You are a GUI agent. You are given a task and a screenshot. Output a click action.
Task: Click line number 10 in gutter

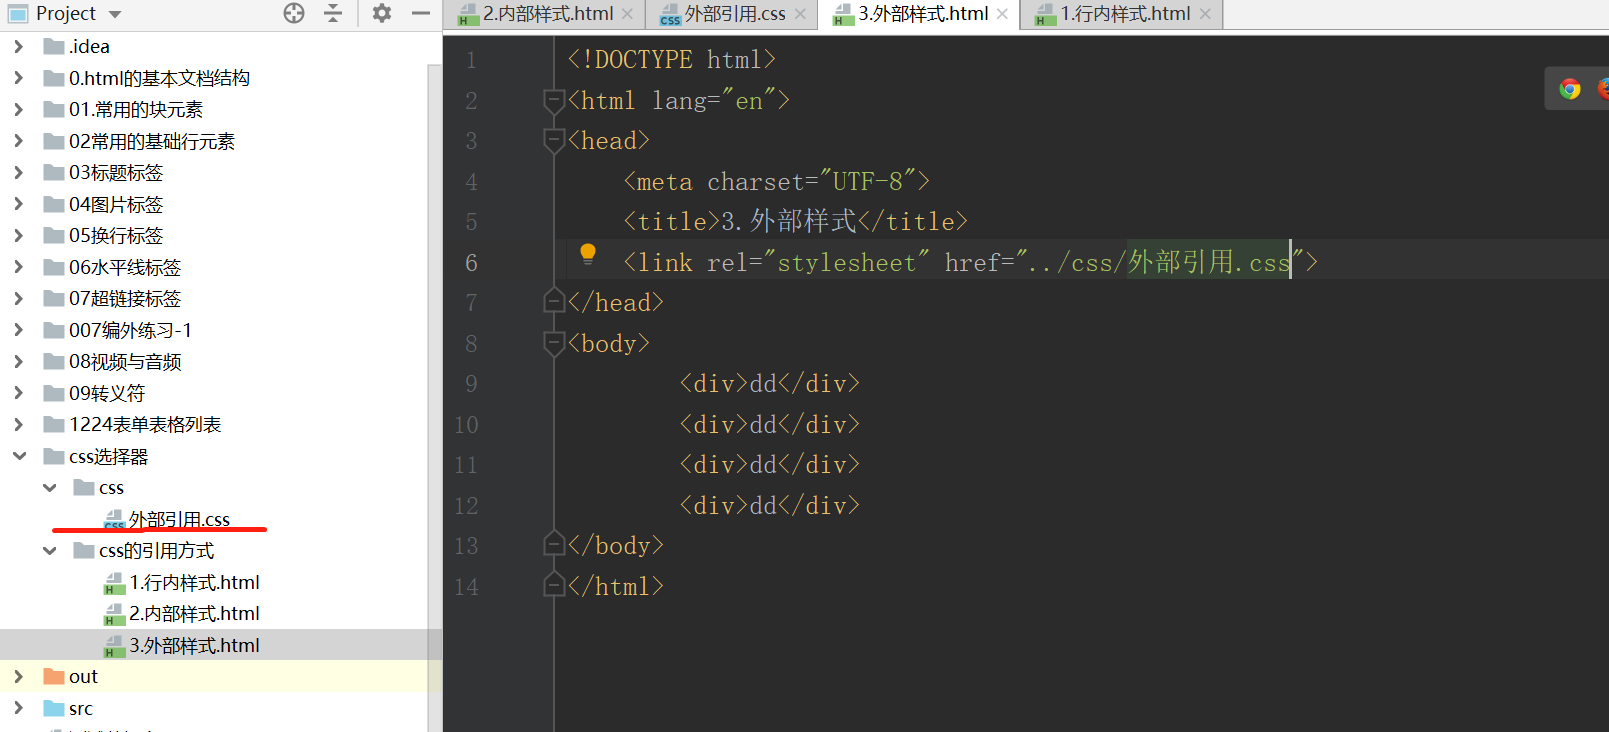click(x=466, y=424)
